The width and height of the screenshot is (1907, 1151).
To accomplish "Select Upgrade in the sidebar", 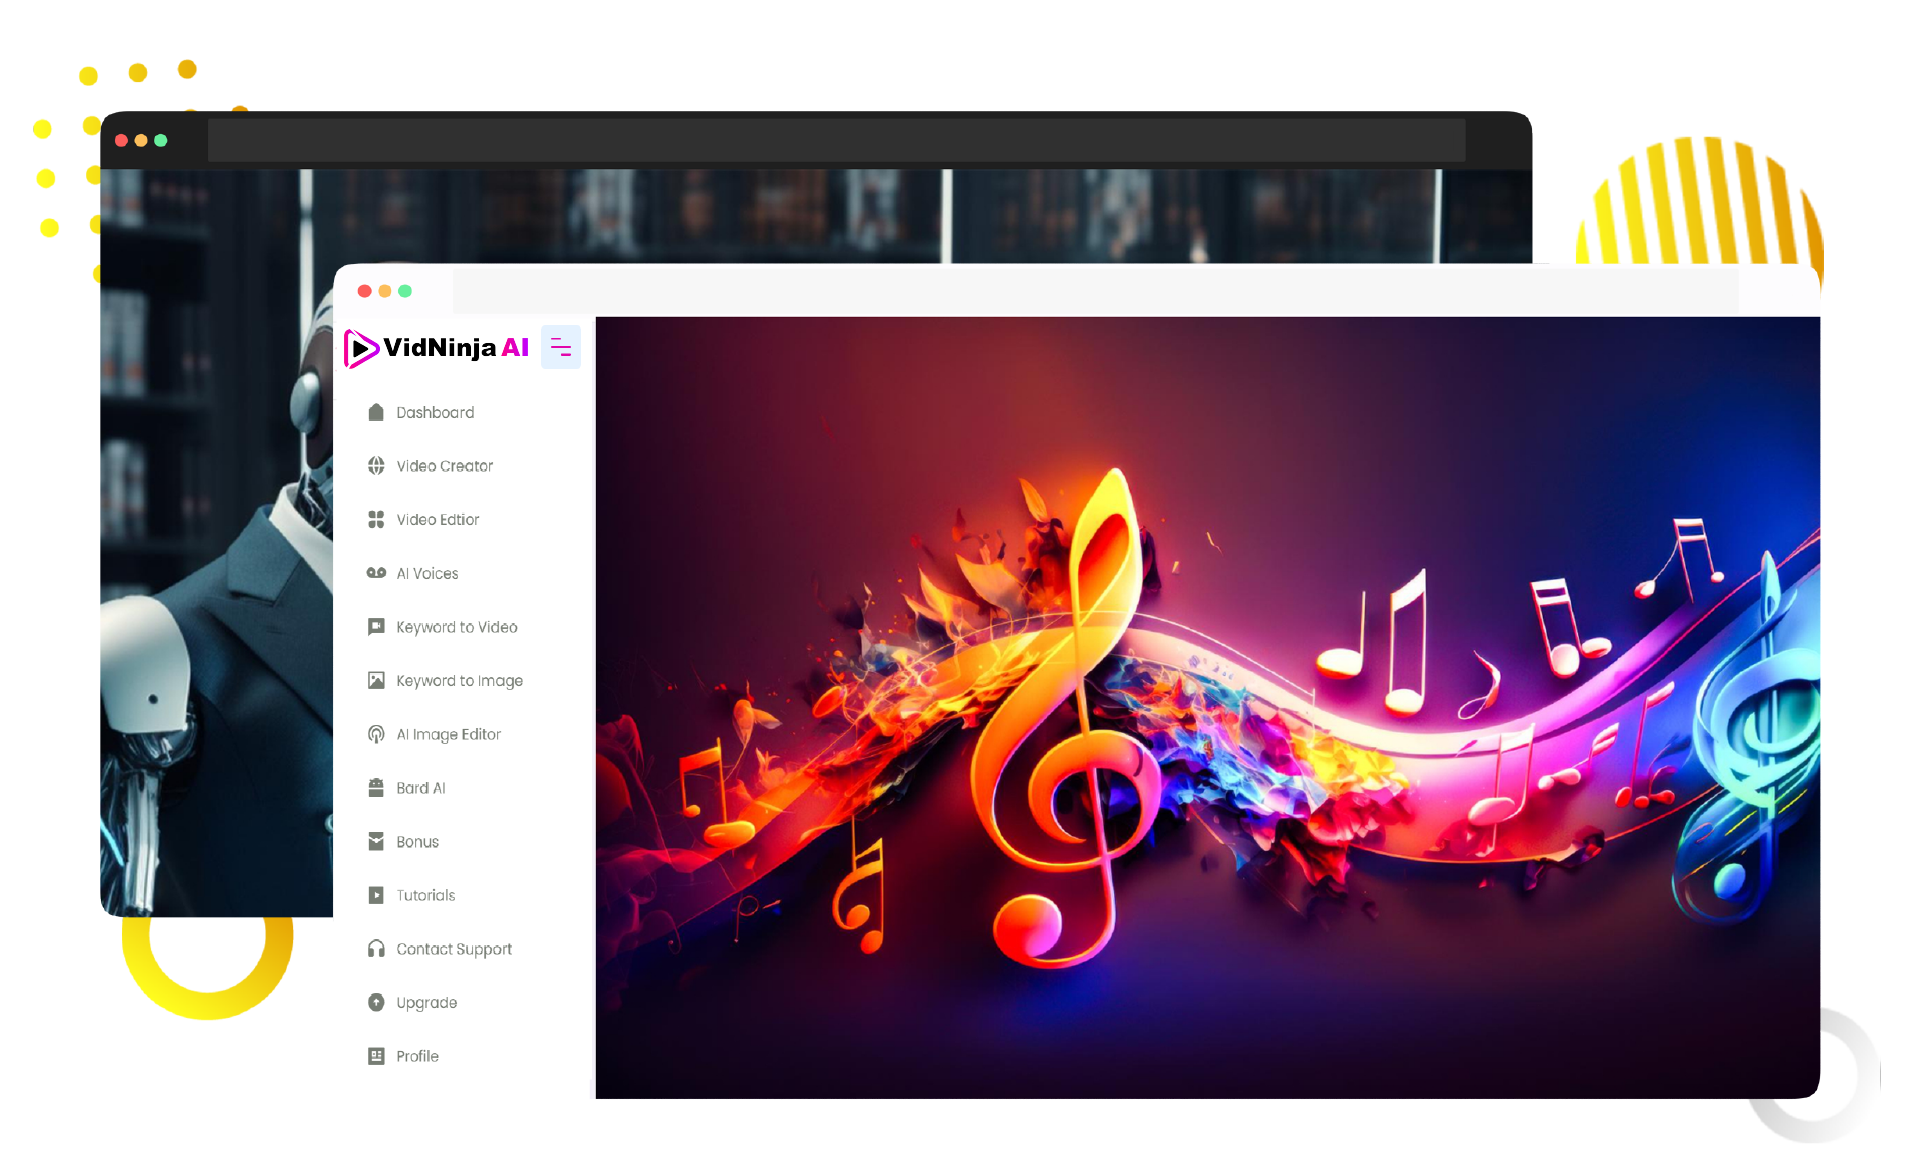I will (x=426, y=1003).
